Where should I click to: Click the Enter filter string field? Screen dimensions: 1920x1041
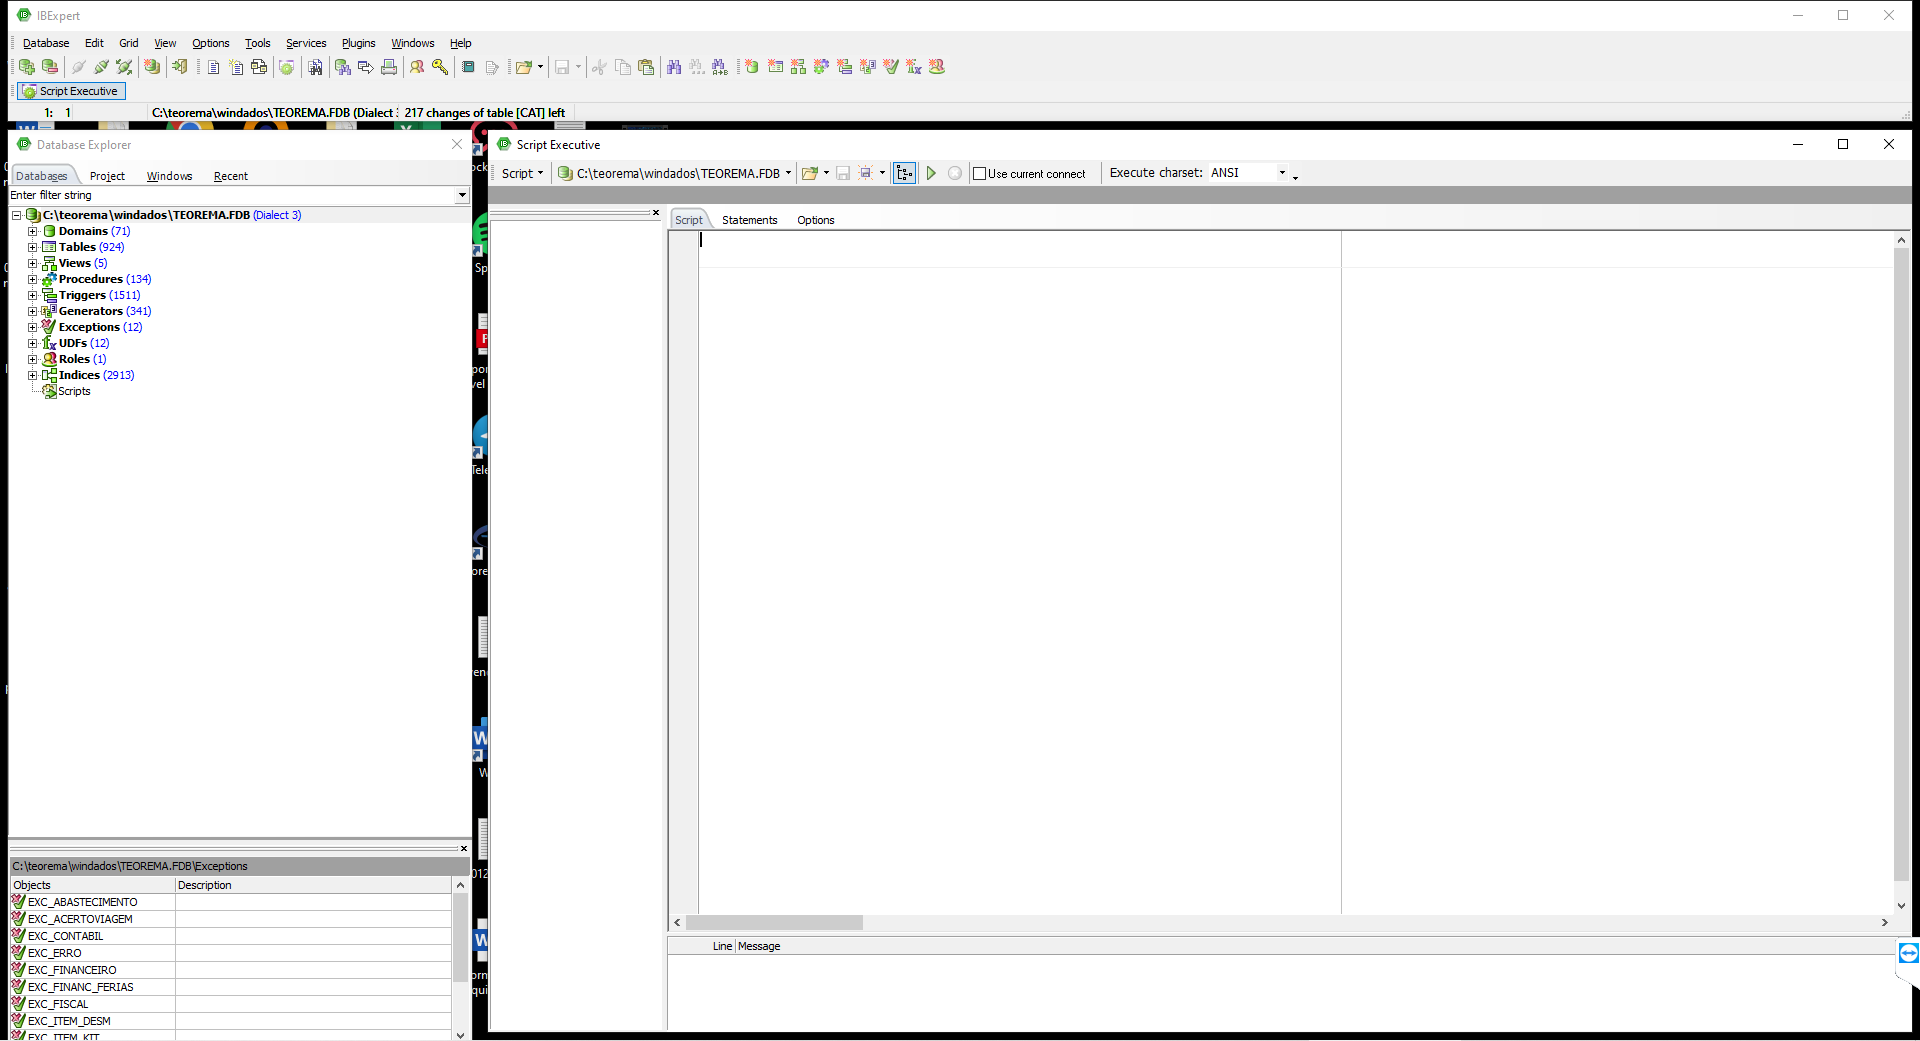[231, 195]
